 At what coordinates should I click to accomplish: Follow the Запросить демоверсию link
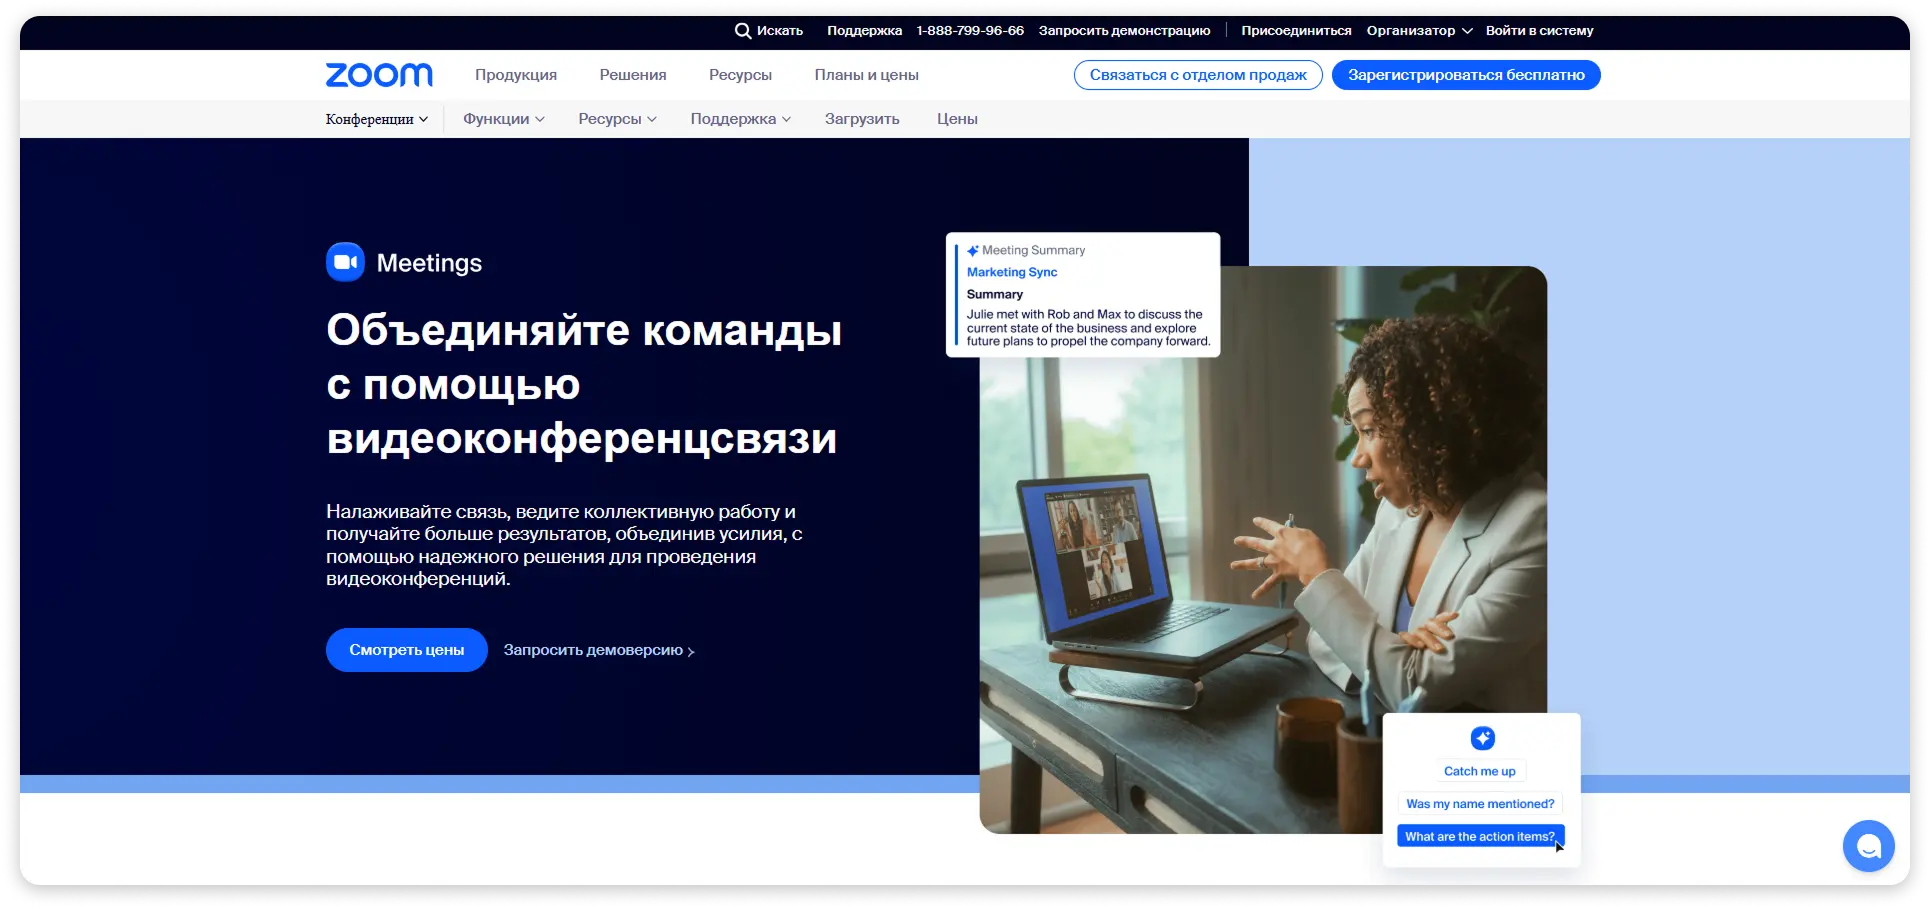[599, 650]
